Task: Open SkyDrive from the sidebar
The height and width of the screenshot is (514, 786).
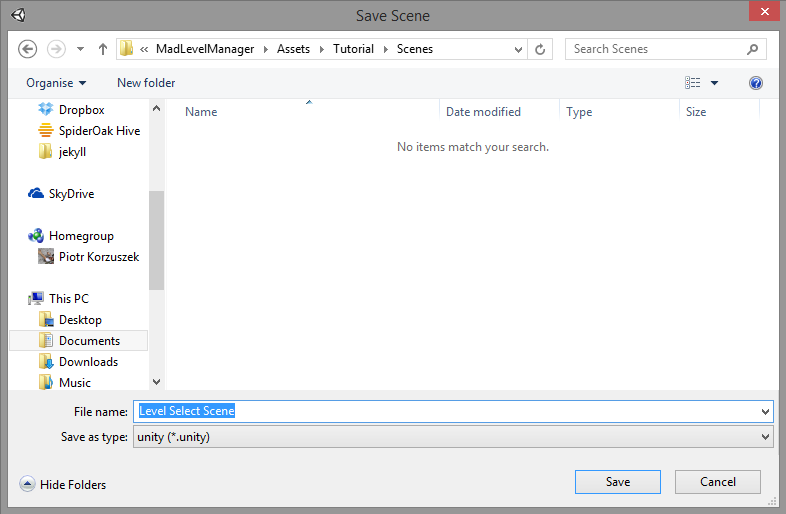Action: pyautogui.click(x=71, y=194)
